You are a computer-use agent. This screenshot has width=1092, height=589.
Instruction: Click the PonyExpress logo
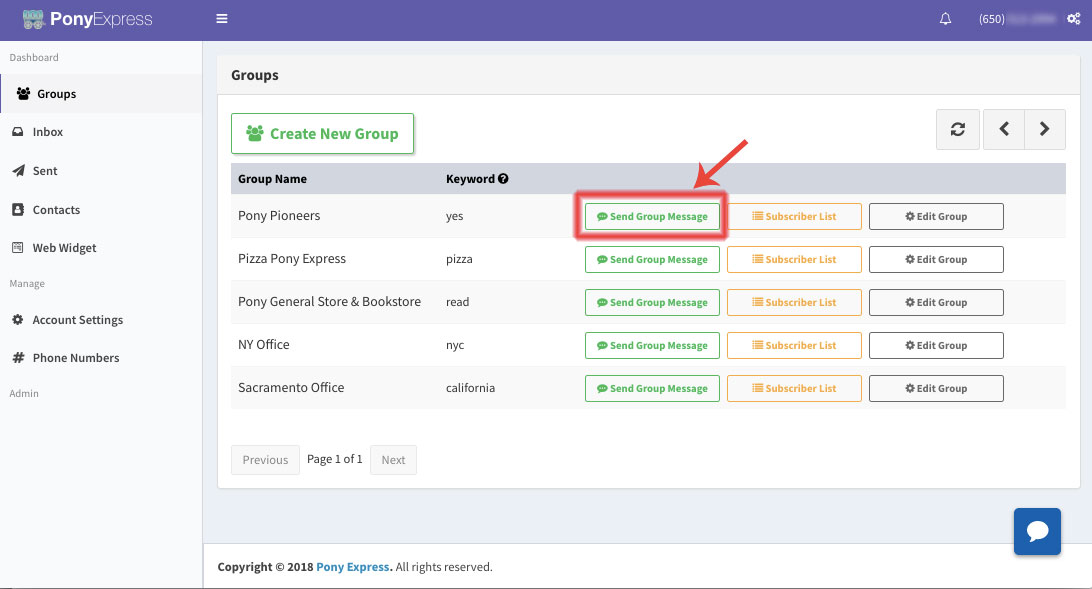[87, 19]
